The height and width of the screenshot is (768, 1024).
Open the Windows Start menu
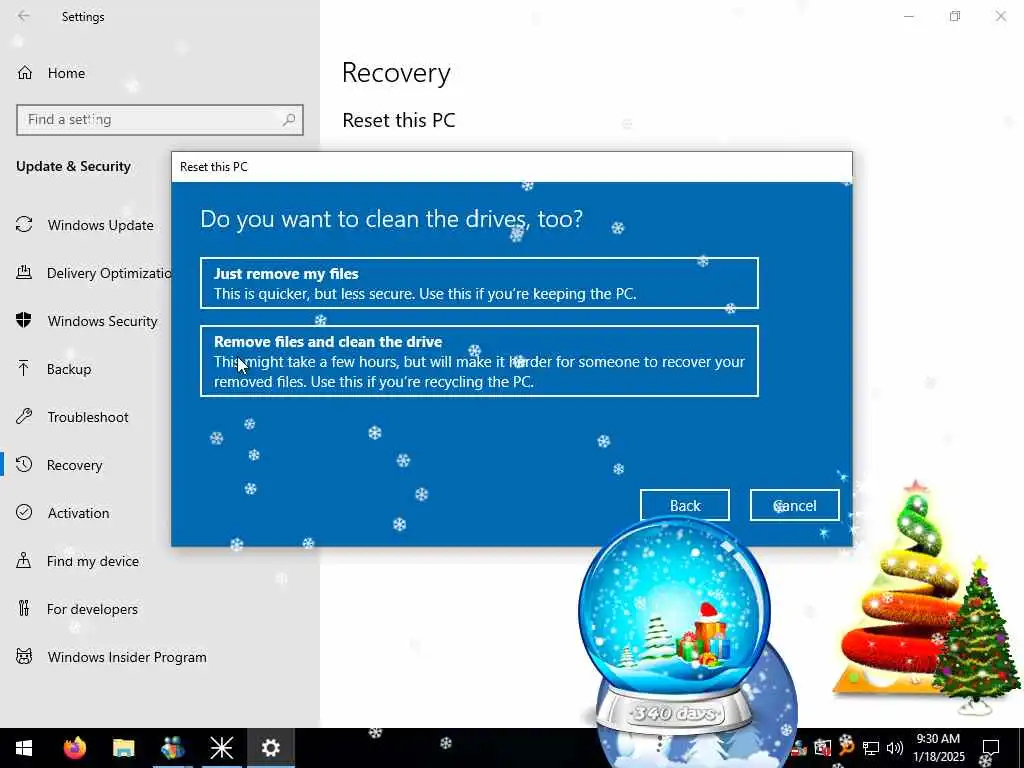point(24,748)
